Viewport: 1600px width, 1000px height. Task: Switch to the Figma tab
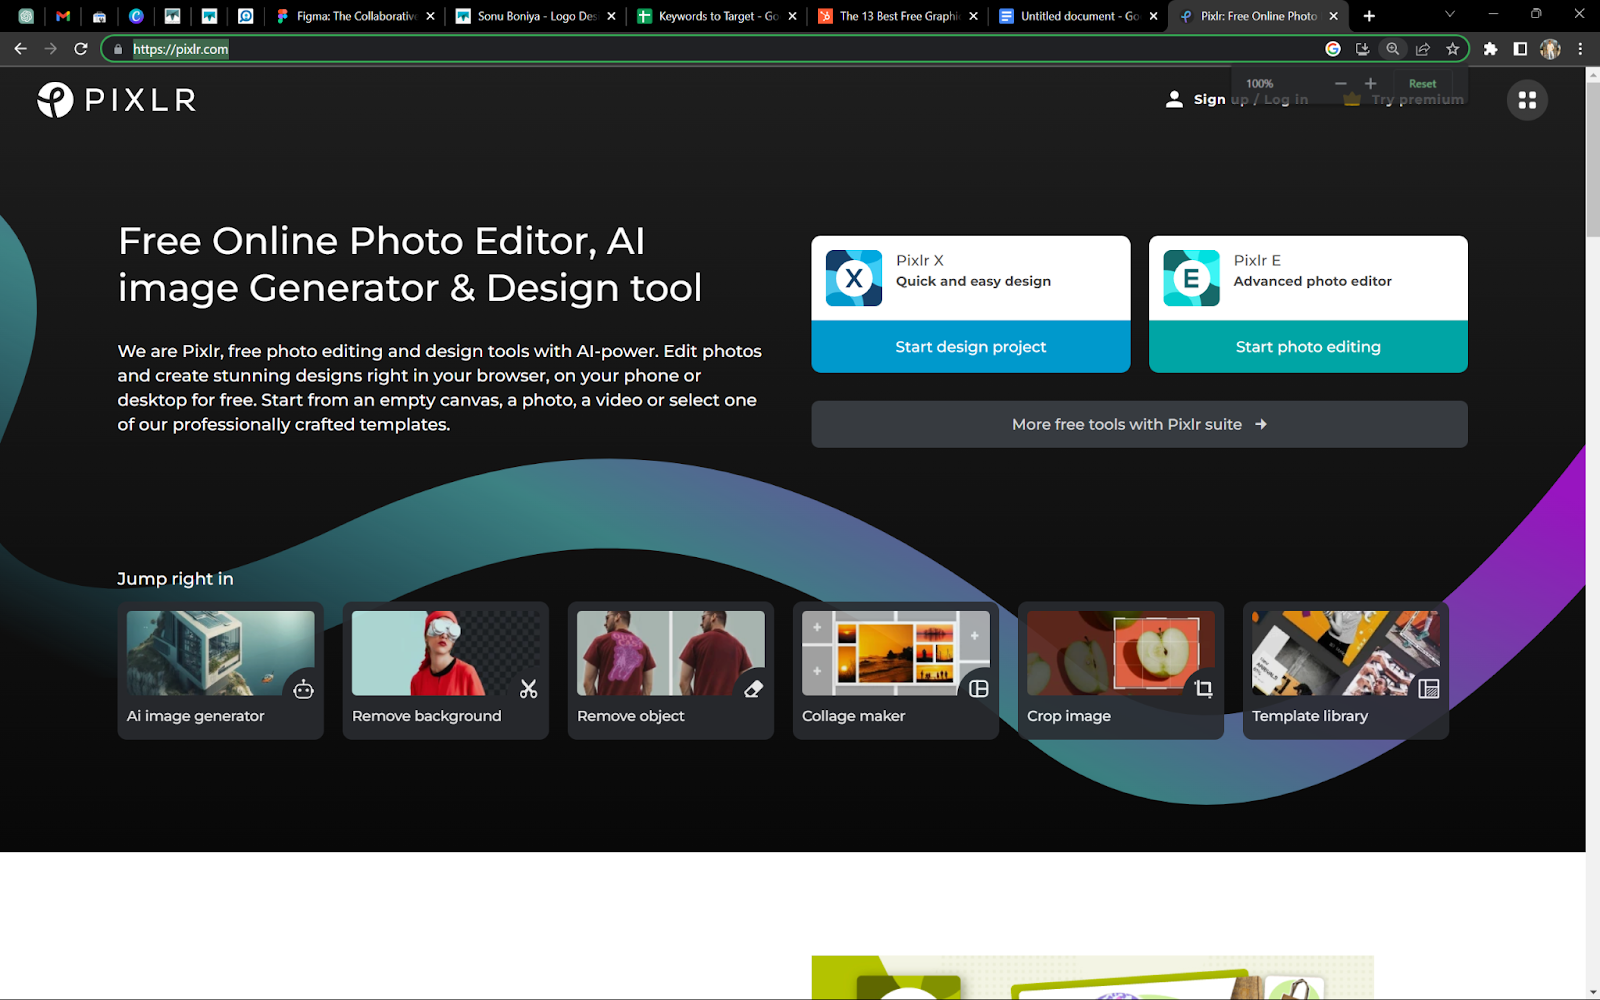pos(357,16)
